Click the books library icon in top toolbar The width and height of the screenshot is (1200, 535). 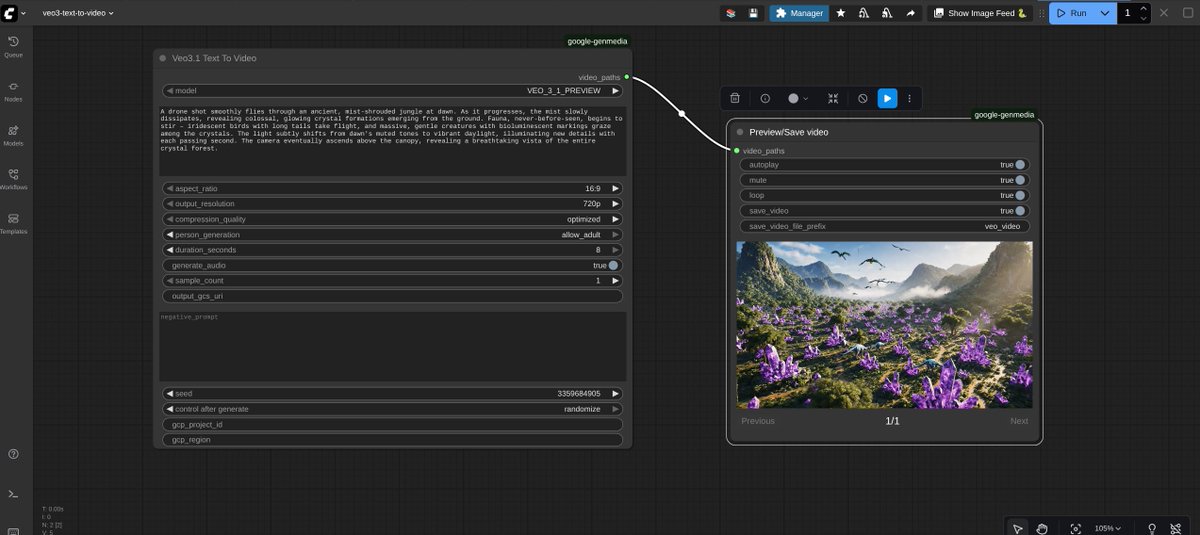(732, 13)
